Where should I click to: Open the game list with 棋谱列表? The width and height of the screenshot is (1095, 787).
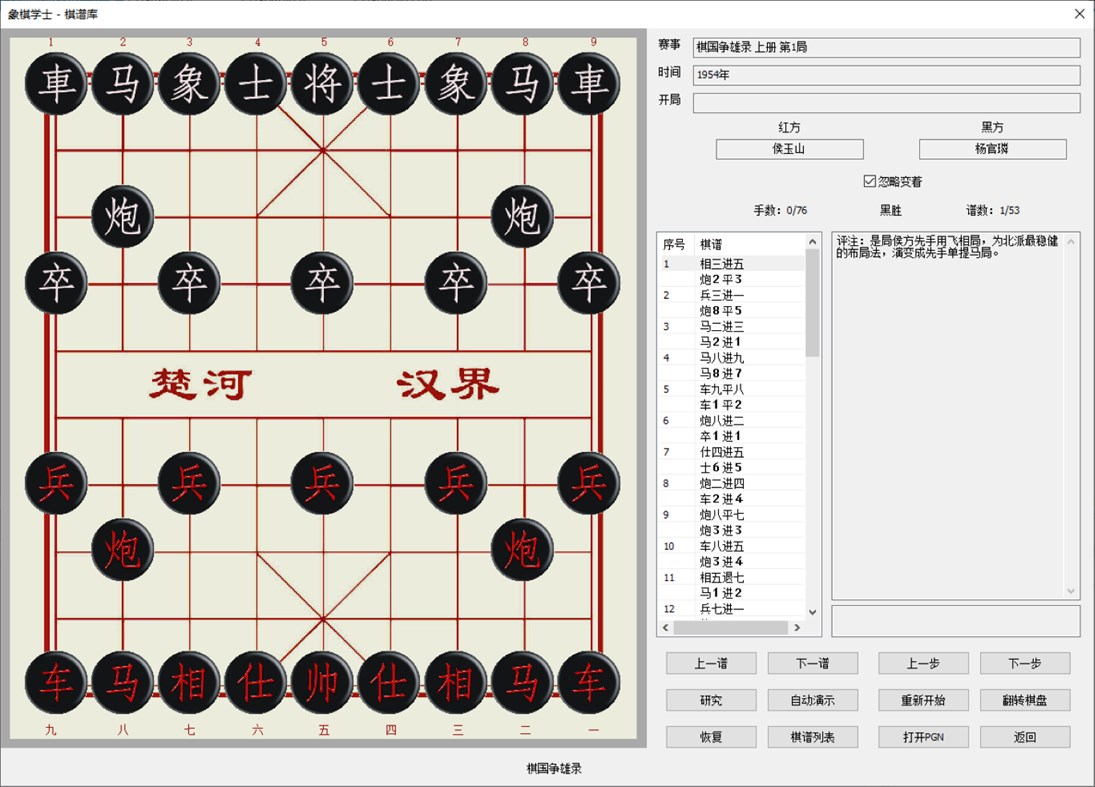click(x=812, y=737)
